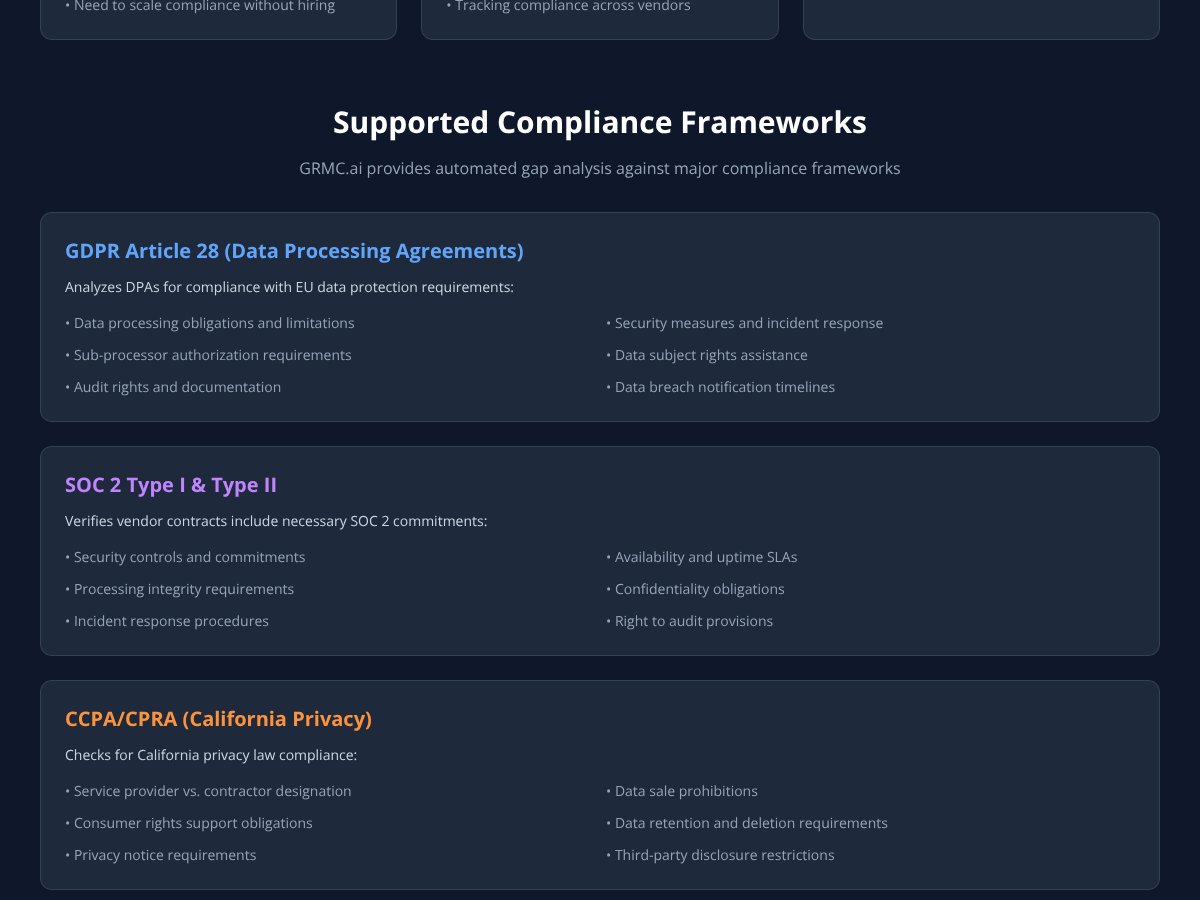The height and width of the screenshot is (900, 1200).
Task: Click the 'Sub-processor authorization requirements' item
Action: tap(208, 355)
